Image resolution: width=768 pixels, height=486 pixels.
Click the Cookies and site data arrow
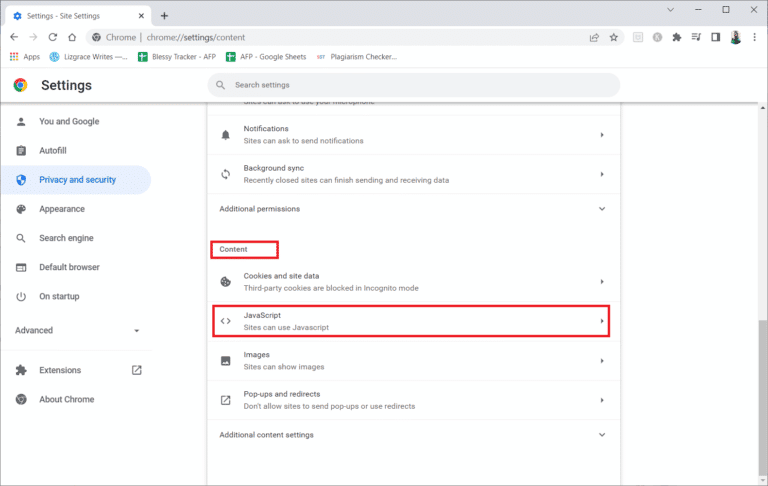pos(602,282)
